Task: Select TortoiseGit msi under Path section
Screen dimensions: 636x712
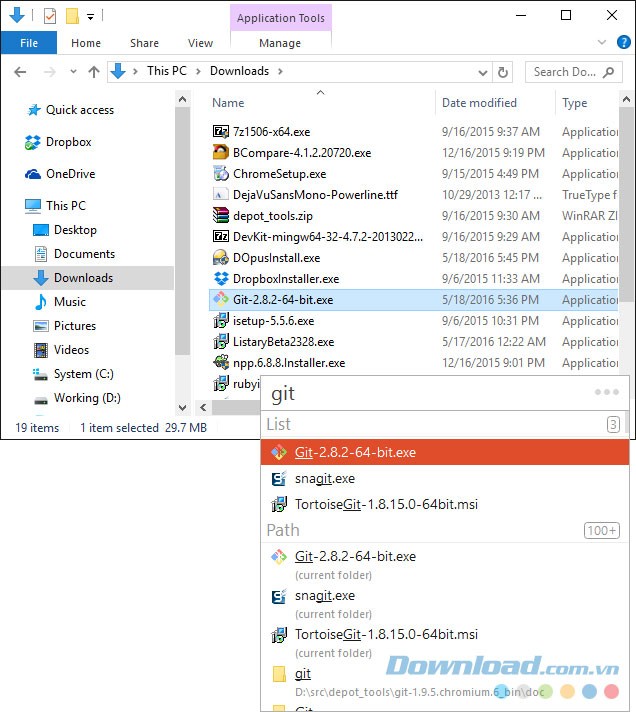Action: (x=445, y=643)
